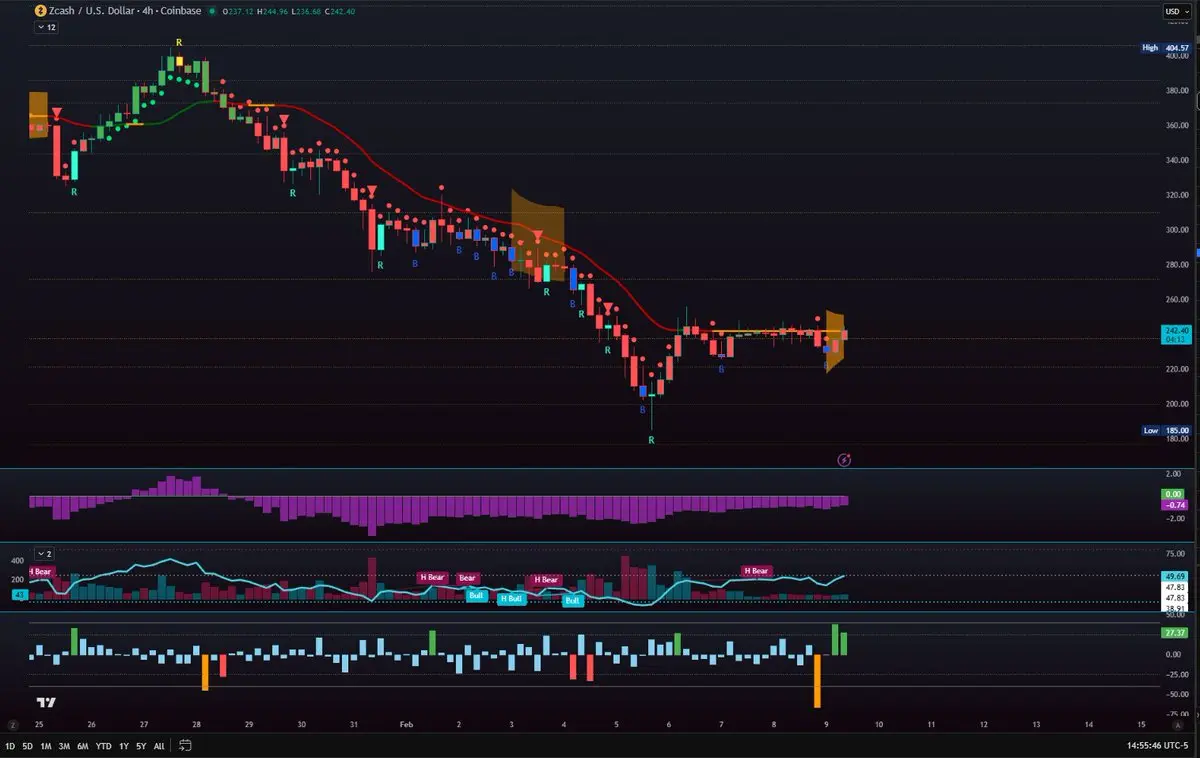Click the green value label 27.37
This screenshot has width=1200, height=758.
[1176, 633]
